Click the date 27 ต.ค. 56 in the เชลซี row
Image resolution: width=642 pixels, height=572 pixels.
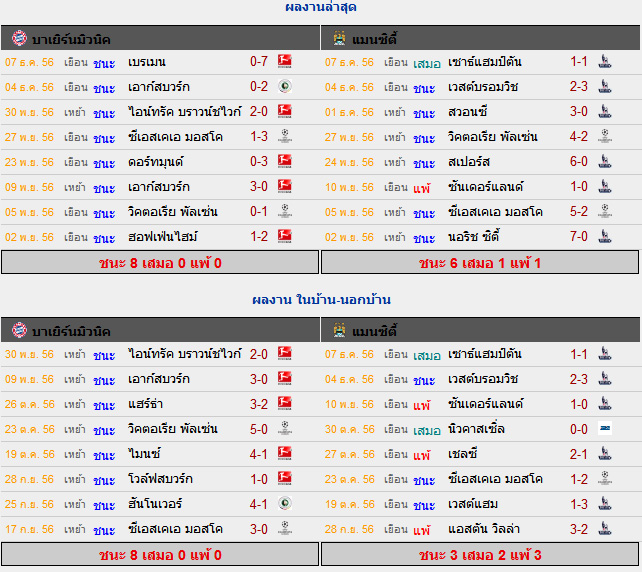350,454
